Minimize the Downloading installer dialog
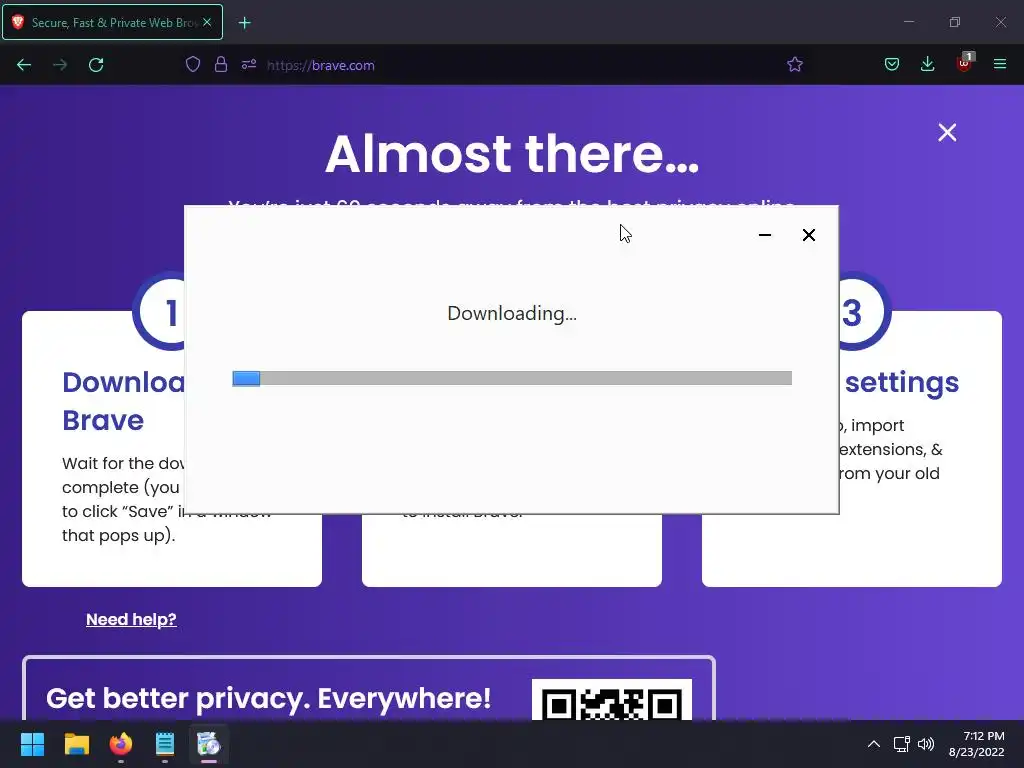Image resolution: width=1024 pixels, height=768 pixels. coord(765,235)
